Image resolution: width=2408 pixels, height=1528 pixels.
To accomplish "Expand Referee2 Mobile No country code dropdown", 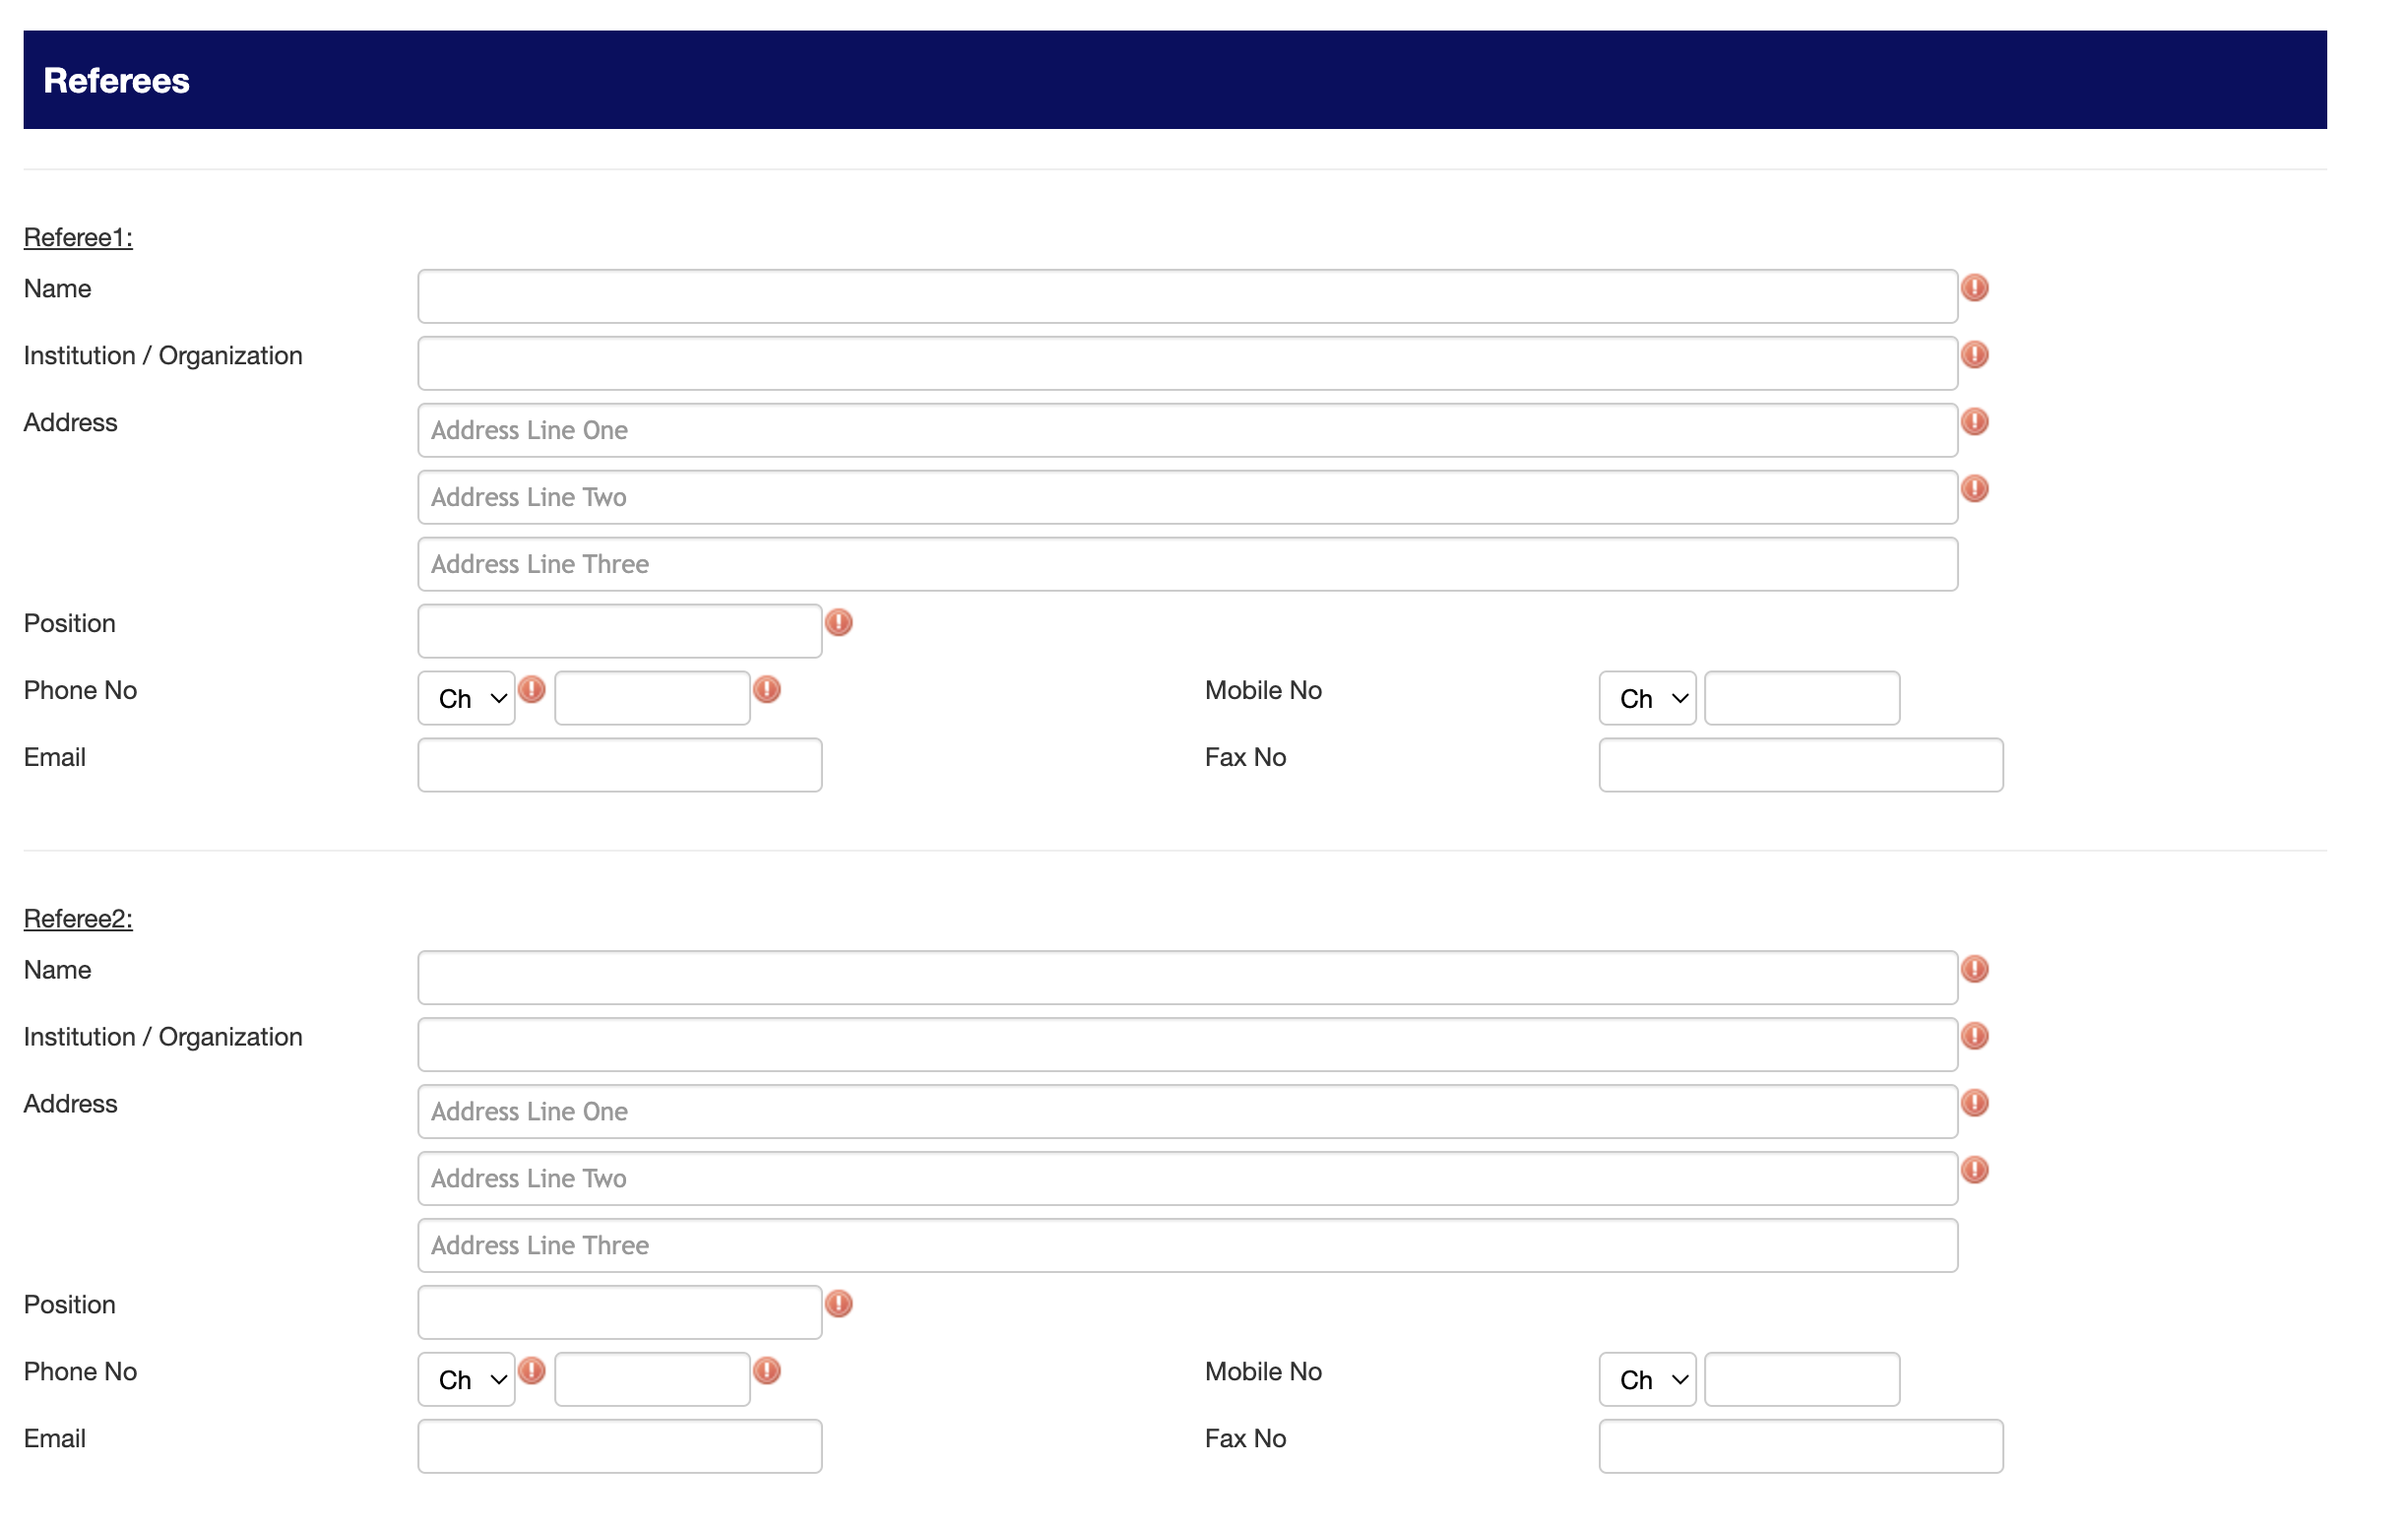I will pyautogui.click(x=1647, y=1379).
